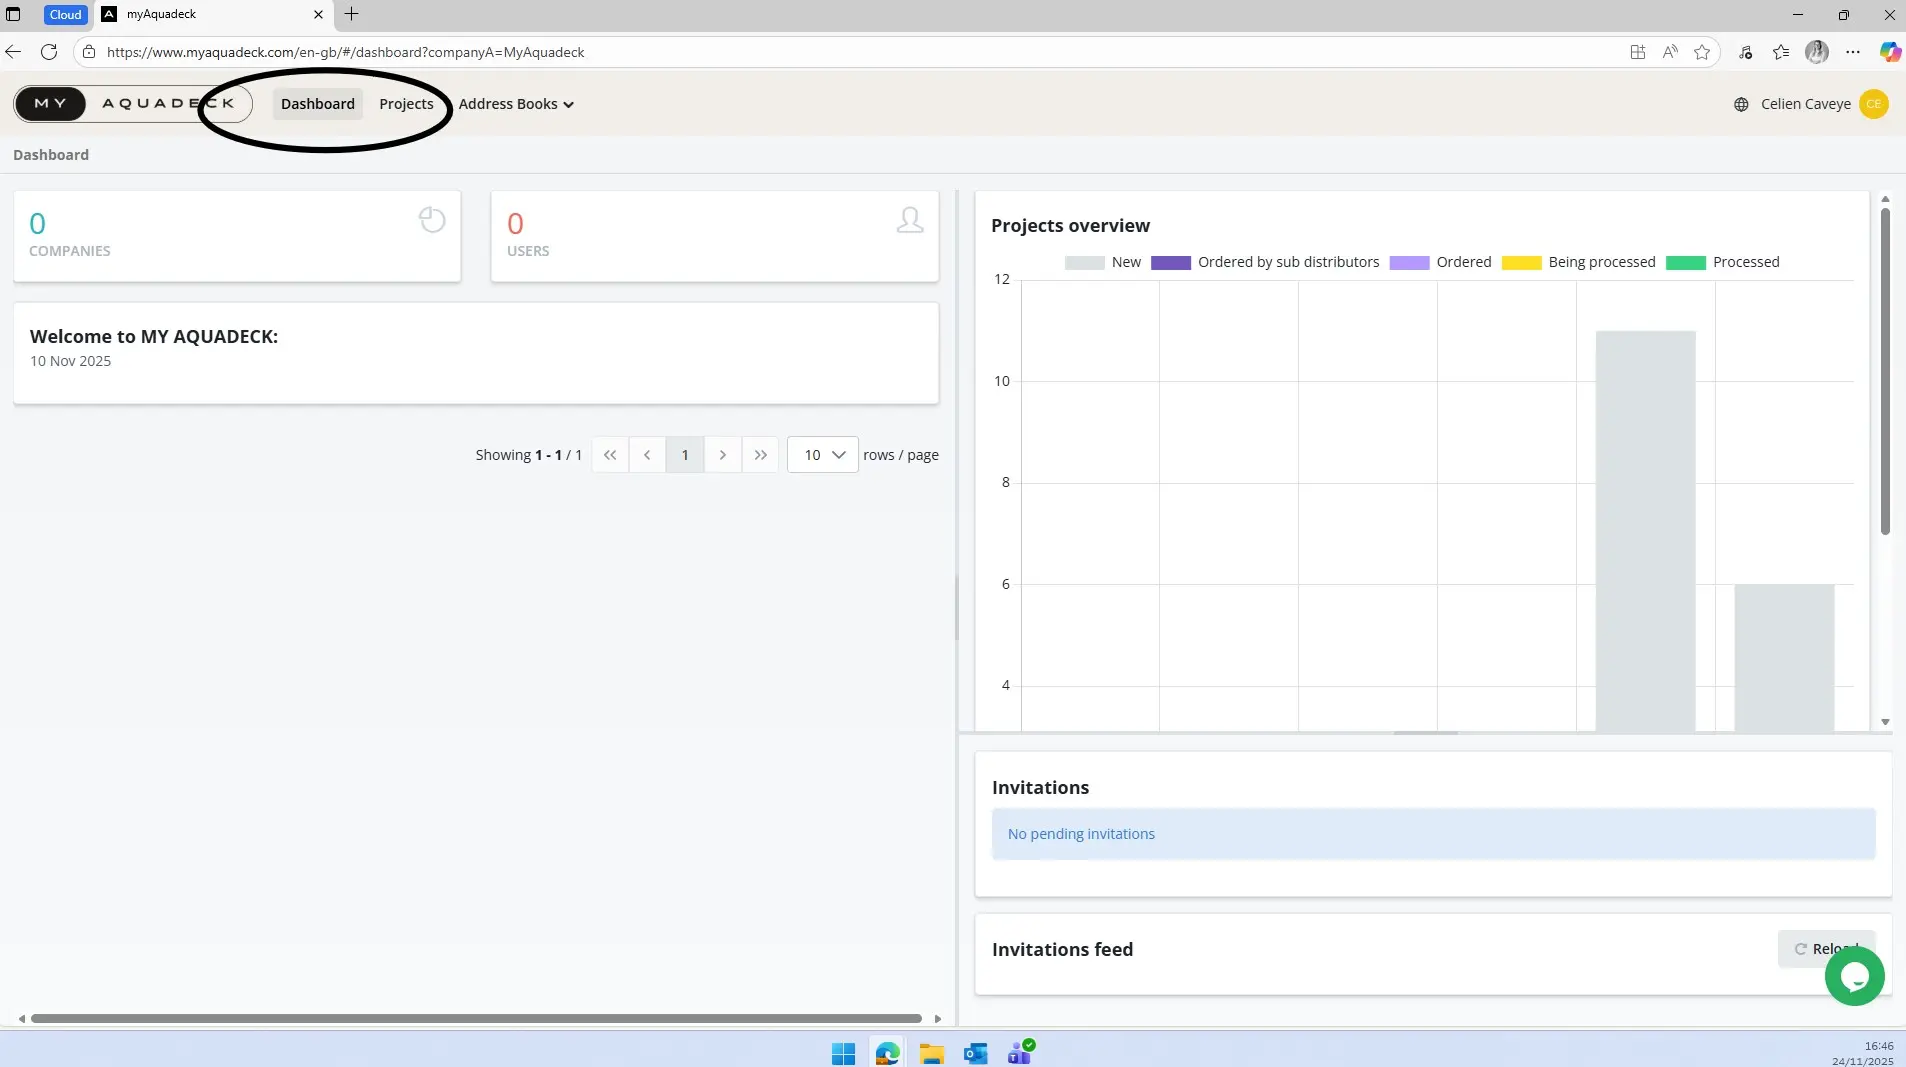Click the Being processed yellow swatch
The height and width of the screenshot is (1067, 1906).
coord(1521,263)
